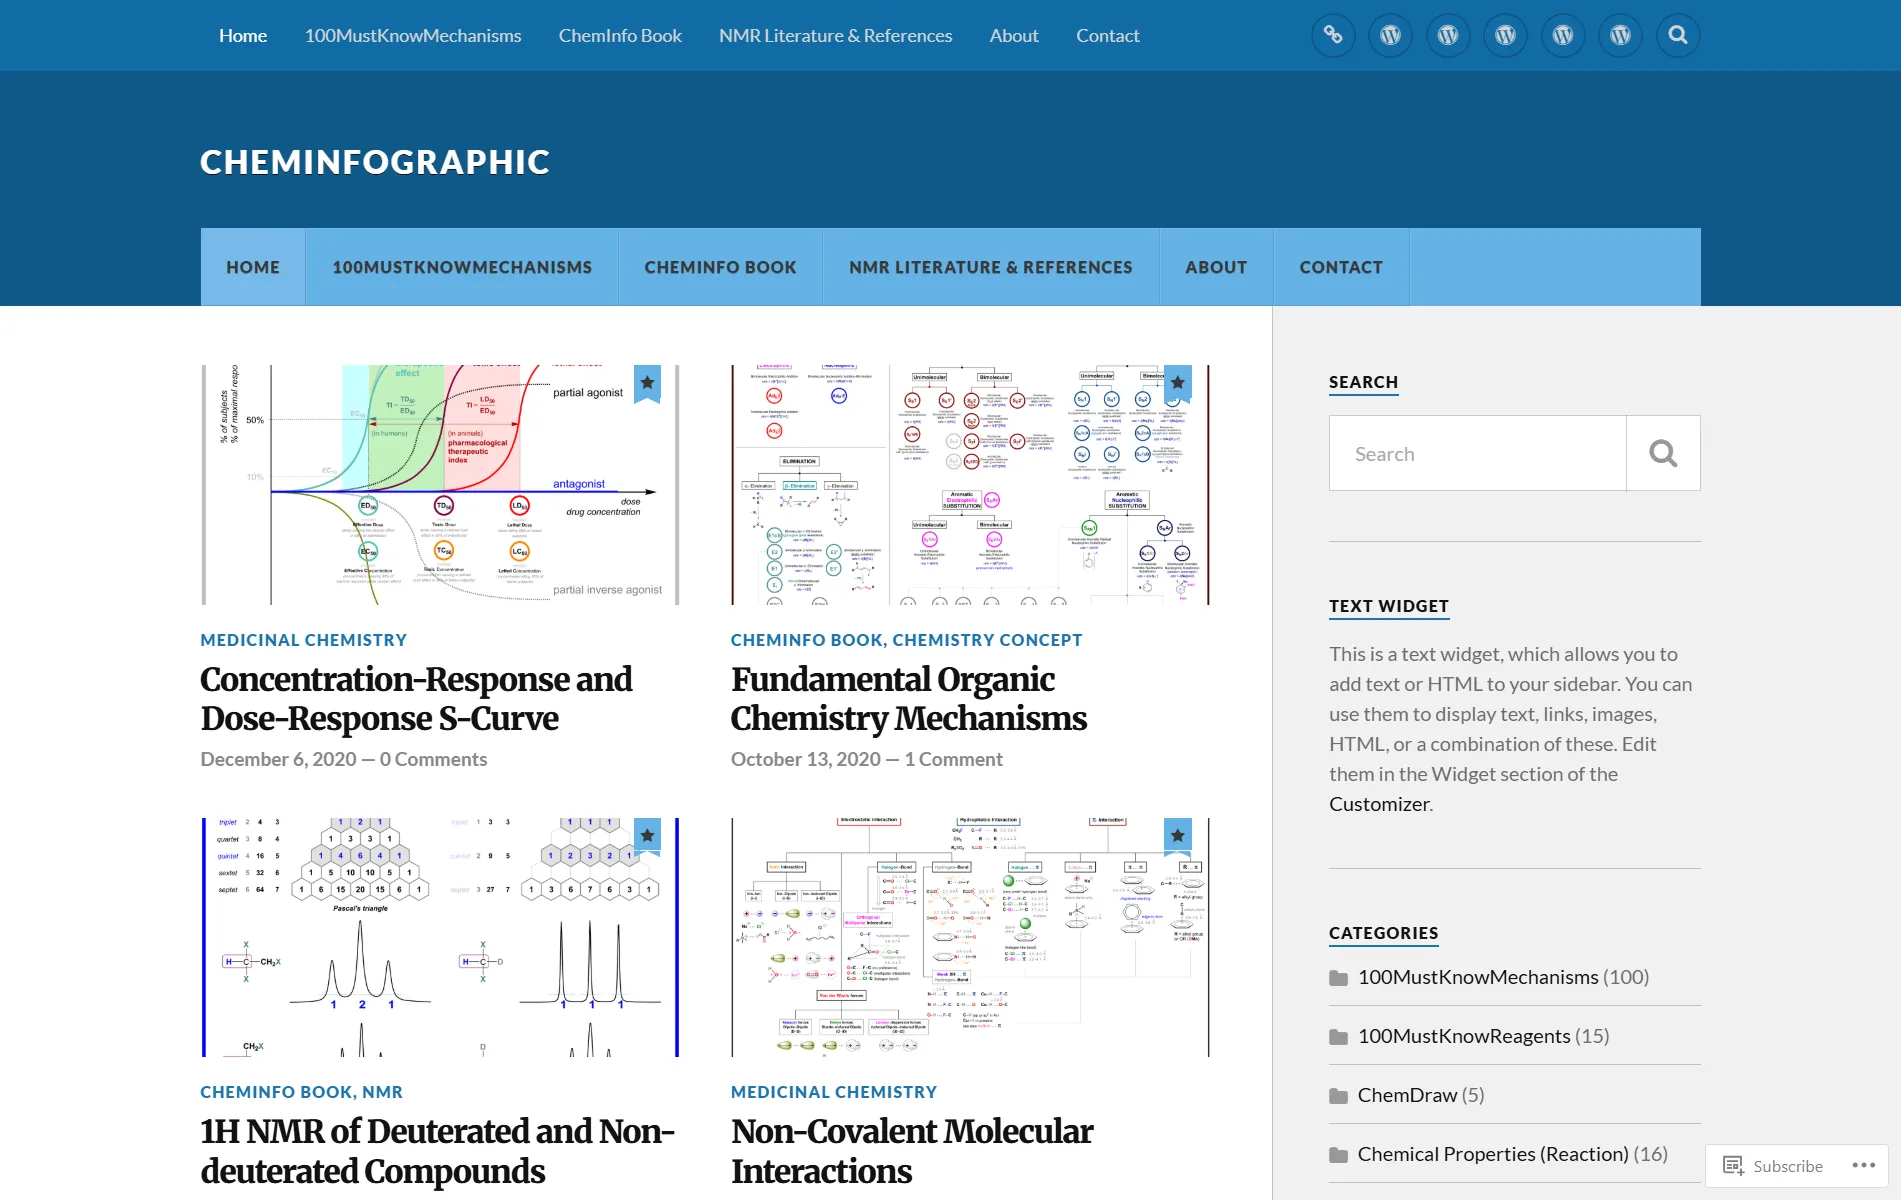Click the chain link icon in header

click(1333, 35)
